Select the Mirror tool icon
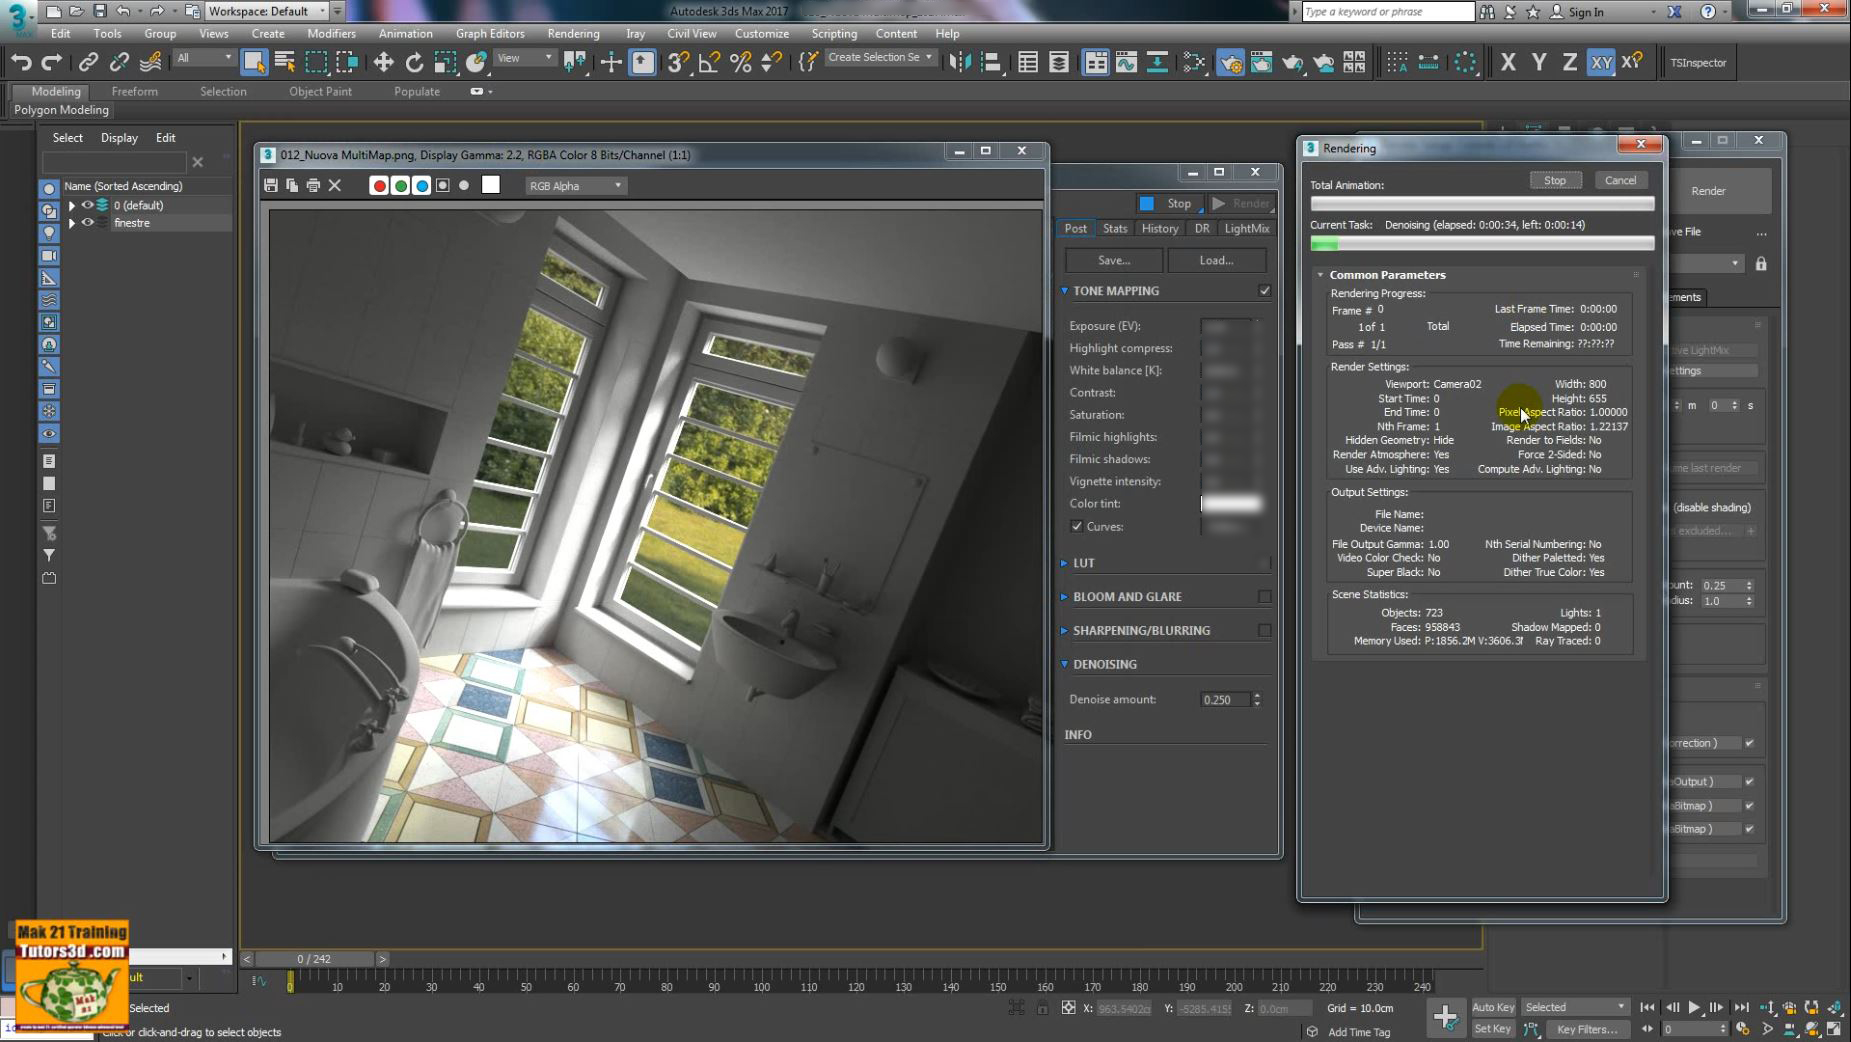Viewport: 1851px width, 1042px height. (959, 62)
